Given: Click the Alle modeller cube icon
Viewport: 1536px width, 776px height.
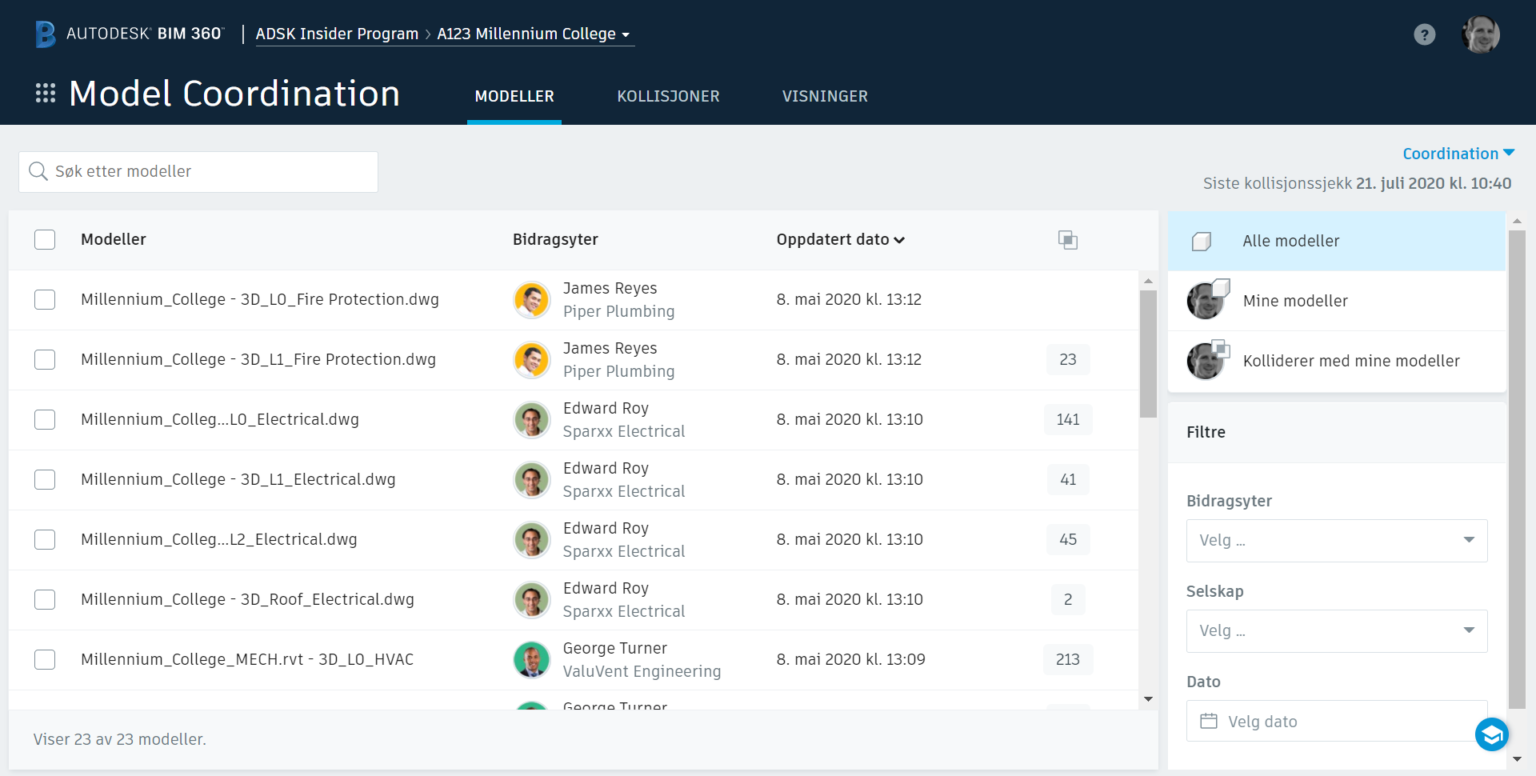Looking at the screenshot, I should point(1201,241).
